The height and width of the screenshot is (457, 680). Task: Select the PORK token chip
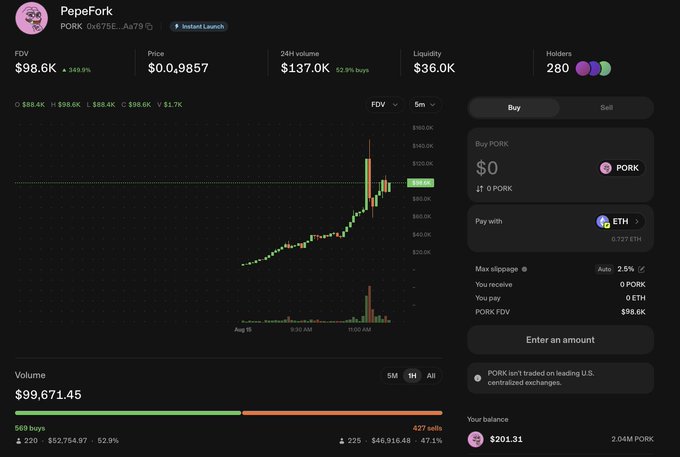tap(620, 168)
